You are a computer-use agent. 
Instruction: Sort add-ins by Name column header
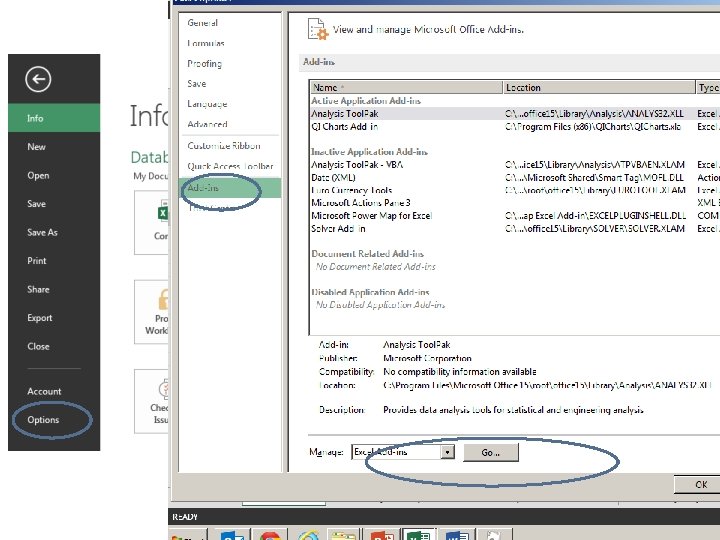406,87
